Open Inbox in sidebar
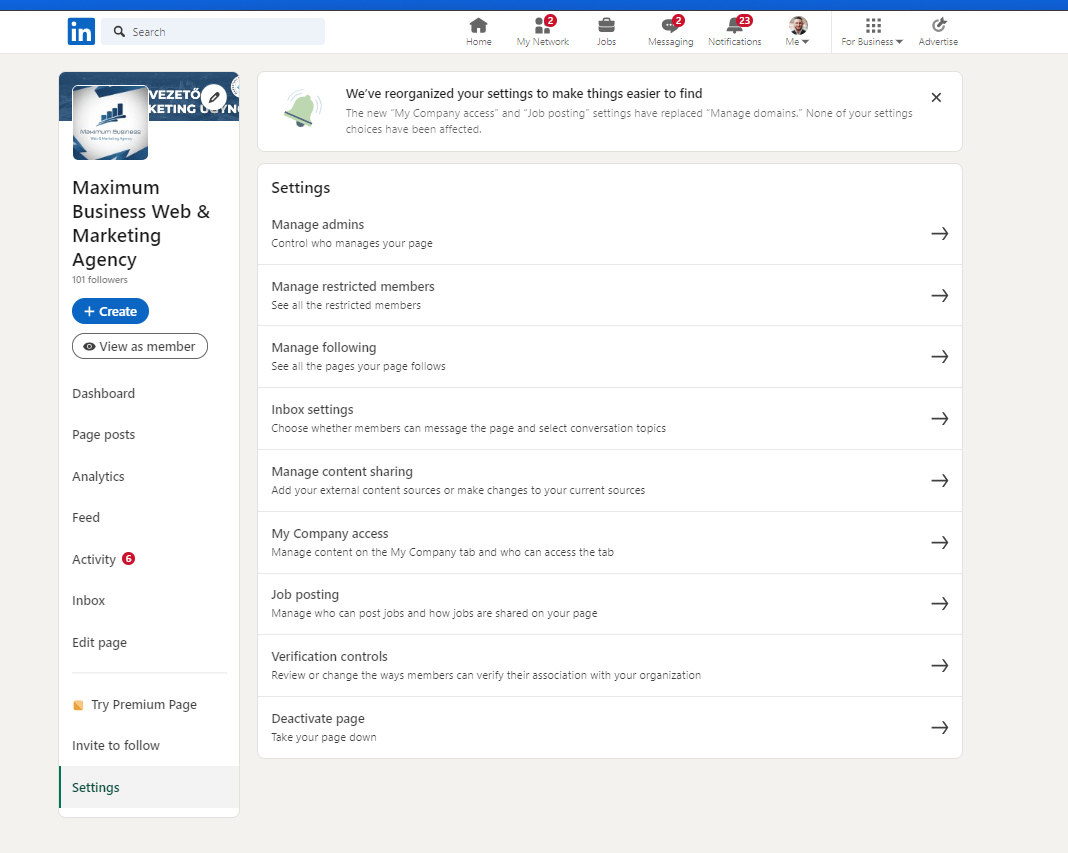This screenshot has height=853, width=1068. click(x=89, y=600)
